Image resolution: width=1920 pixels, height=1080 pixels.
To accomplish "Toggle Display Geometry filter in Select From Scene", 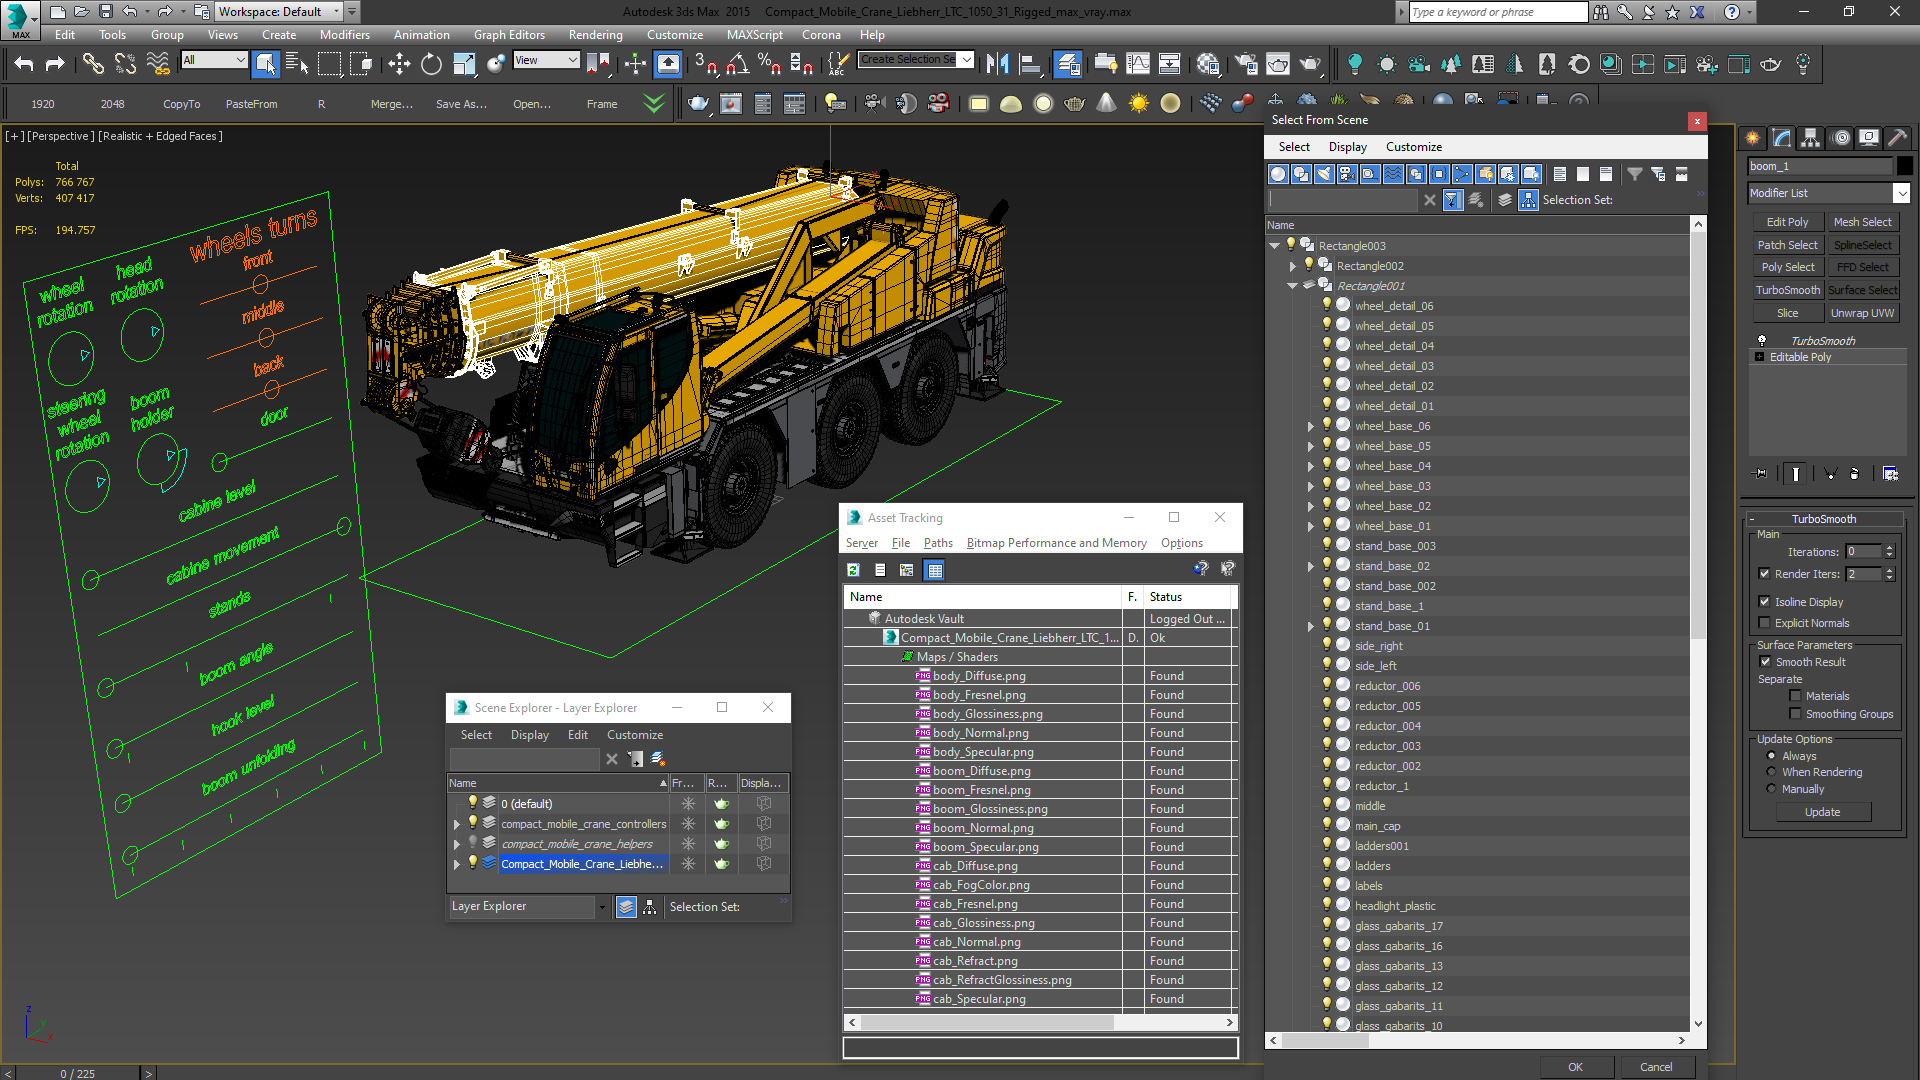I will tap(1278, 174).
